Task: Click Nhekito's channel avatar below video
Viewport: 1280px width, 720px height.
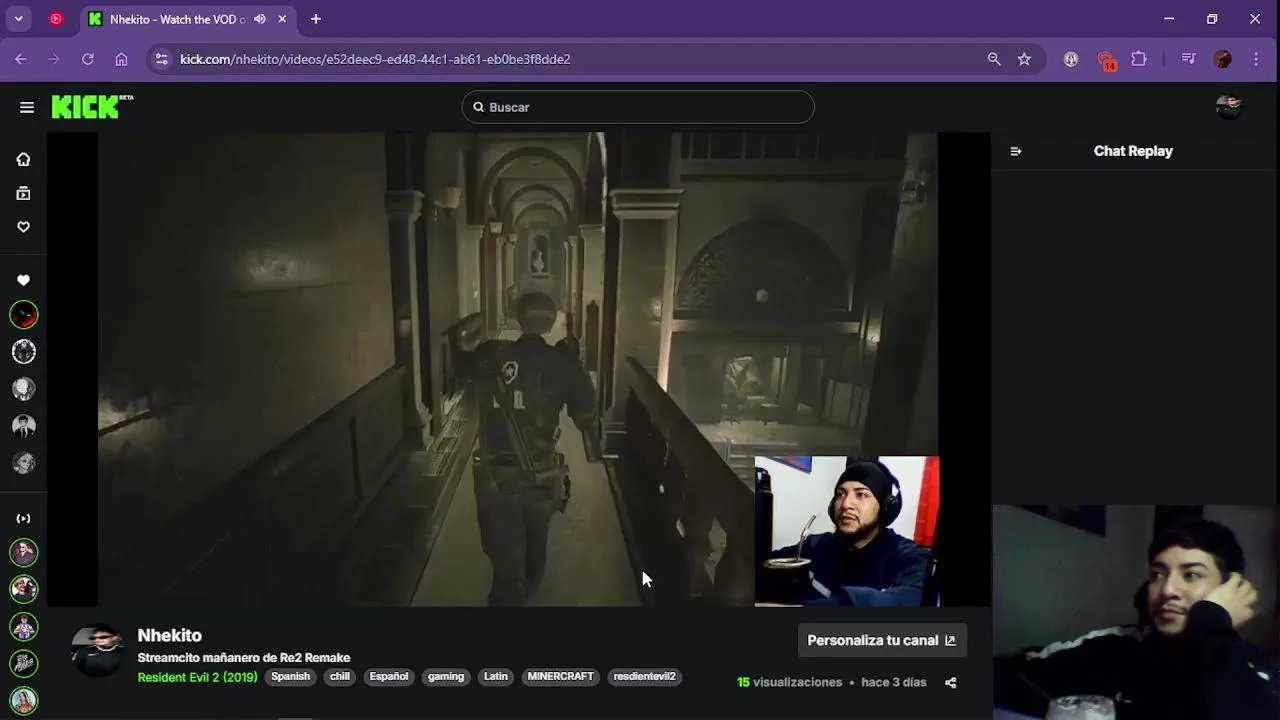Action: click(98, 651)
